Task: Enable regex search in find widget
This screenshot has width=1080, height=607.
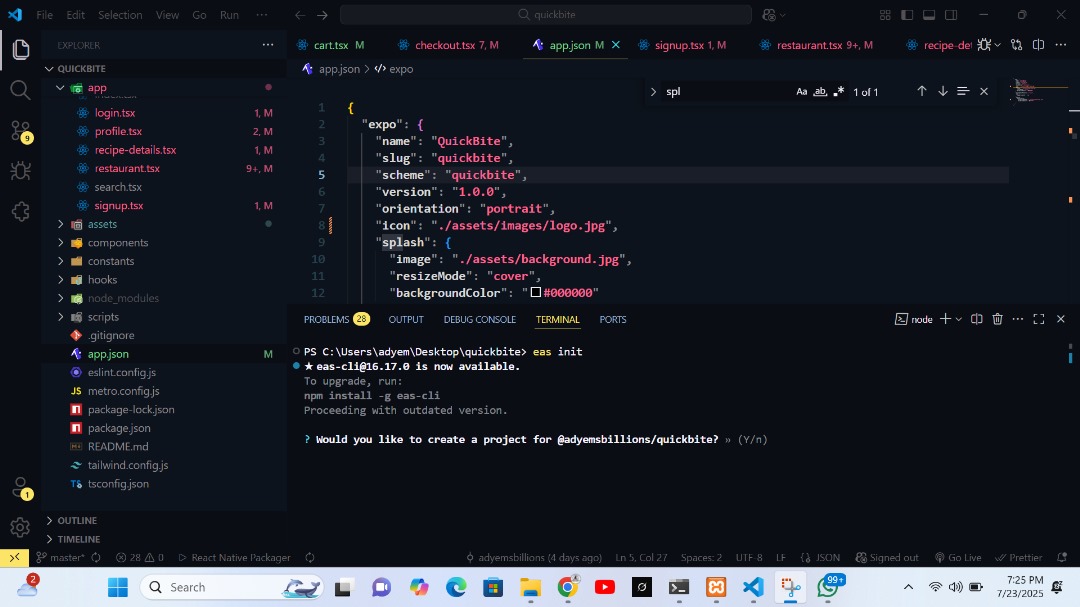Action: (840, 91)
